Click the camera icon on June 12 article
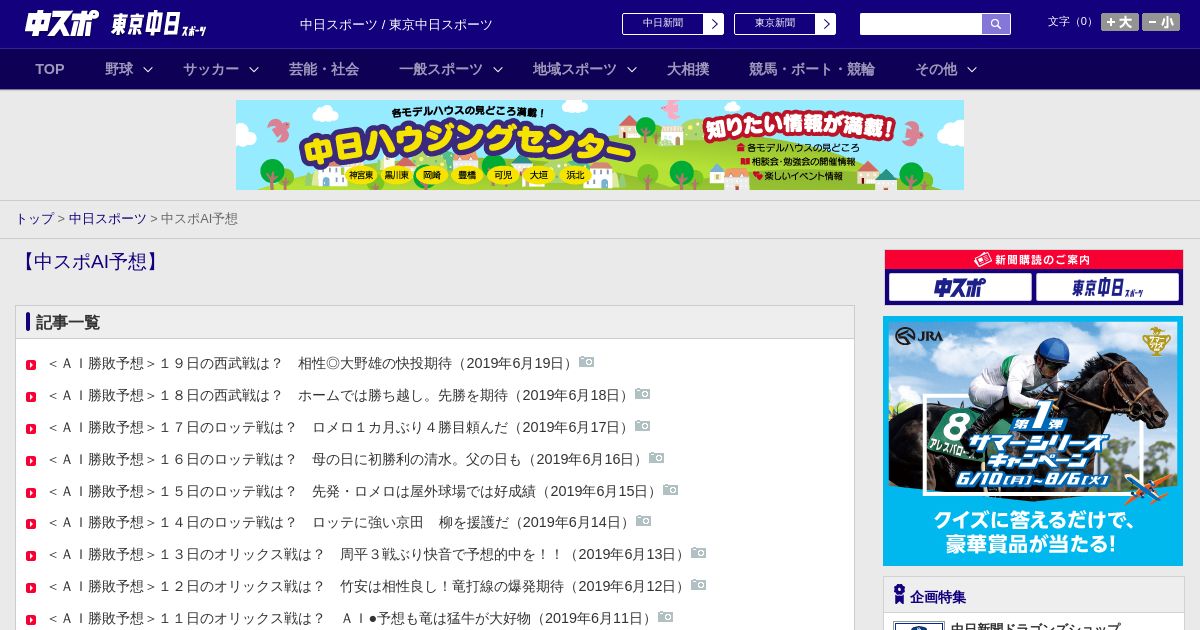The image size is (1200, 630). pos(699,585)
